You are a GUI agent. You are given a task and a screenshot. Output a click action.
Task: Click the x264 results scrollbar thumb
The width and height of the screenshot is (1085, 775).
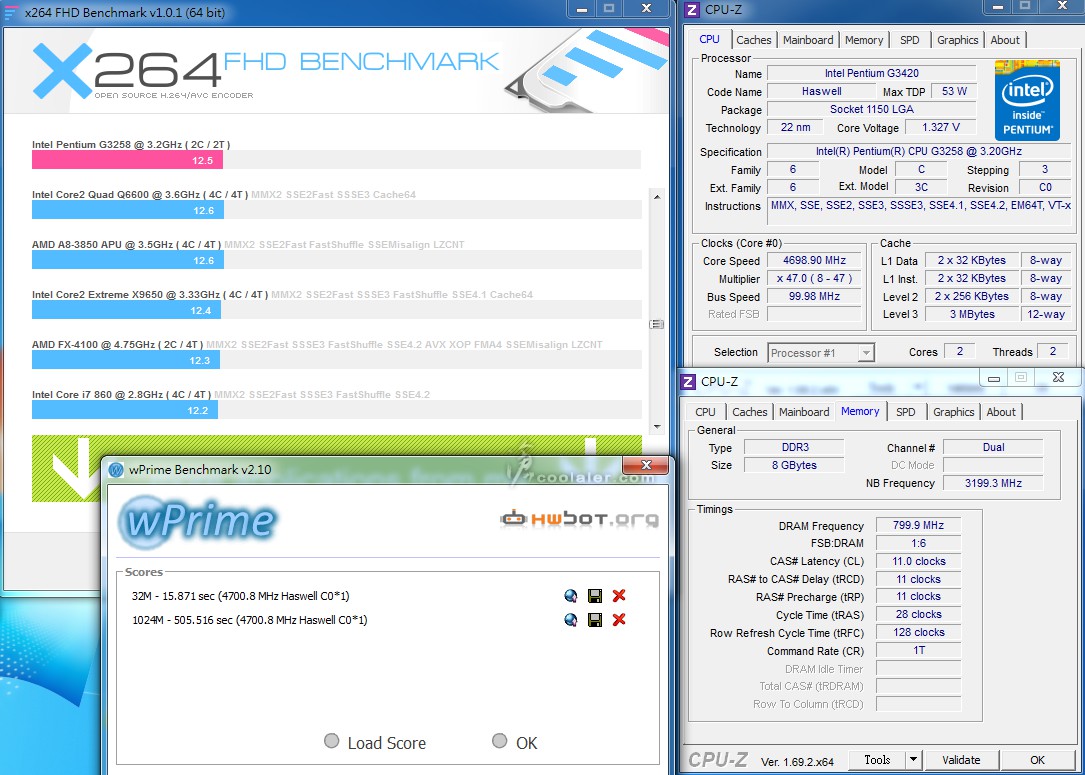657,324
